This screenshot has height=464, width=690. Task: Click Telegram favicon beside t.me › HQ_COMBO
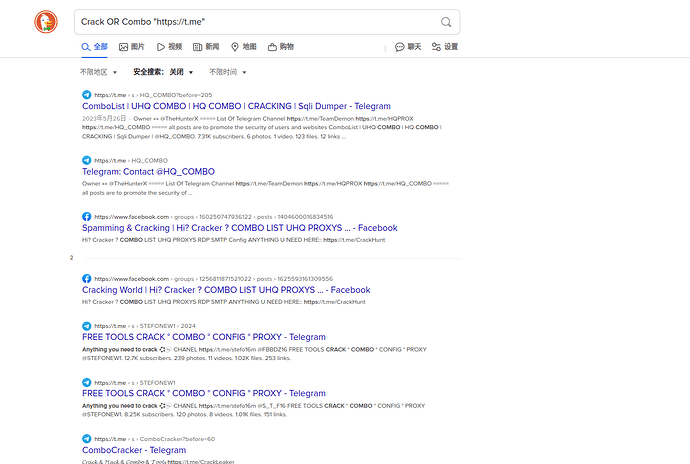coord(87,160)
